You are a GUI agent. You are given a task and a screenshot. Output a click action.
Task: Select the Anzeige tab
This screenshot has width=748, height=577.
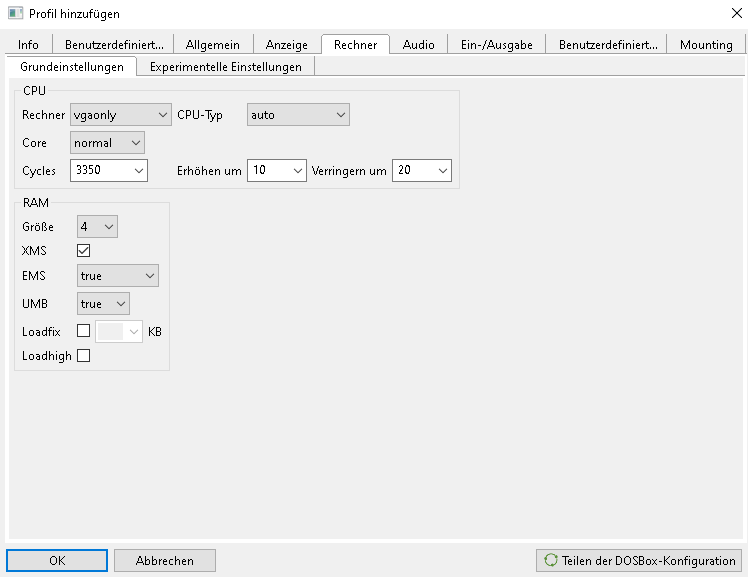click(x=287, y=45)
